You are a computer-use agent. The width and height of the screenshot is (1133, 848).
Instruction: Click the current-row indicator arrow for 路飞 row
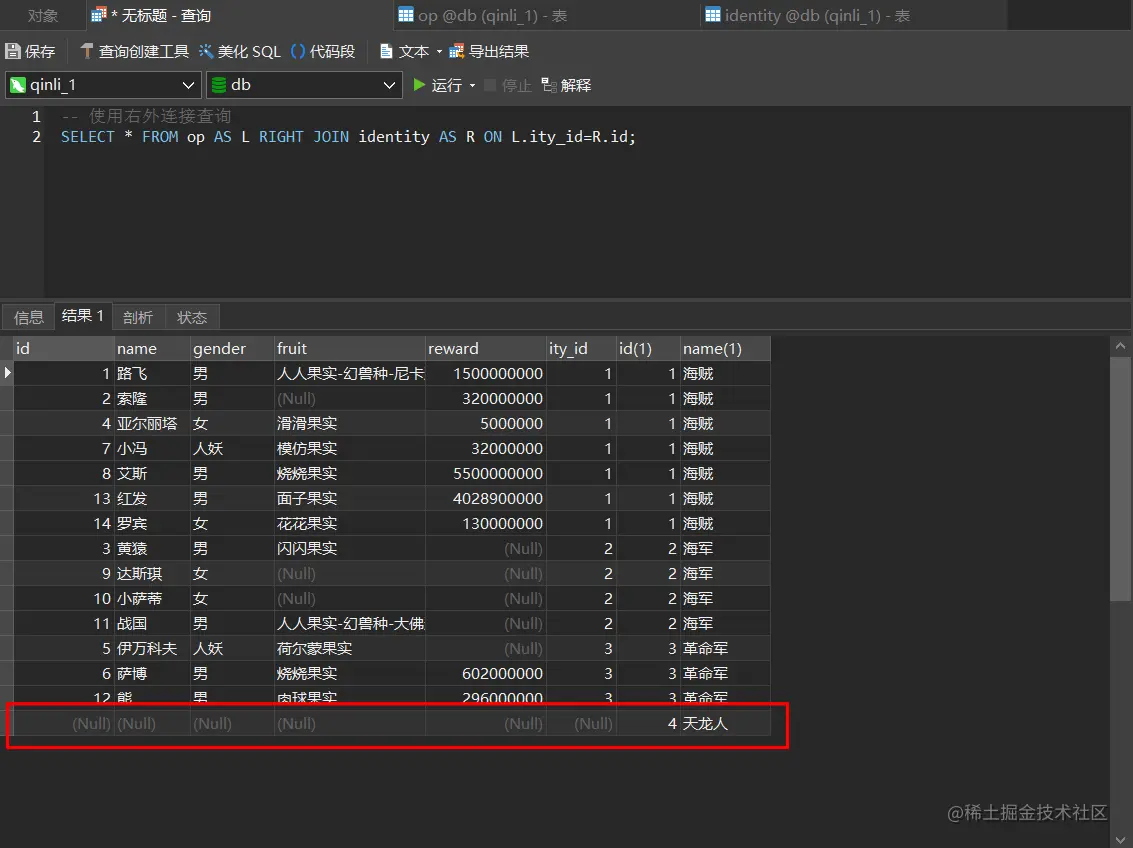(x=7, y=373)
